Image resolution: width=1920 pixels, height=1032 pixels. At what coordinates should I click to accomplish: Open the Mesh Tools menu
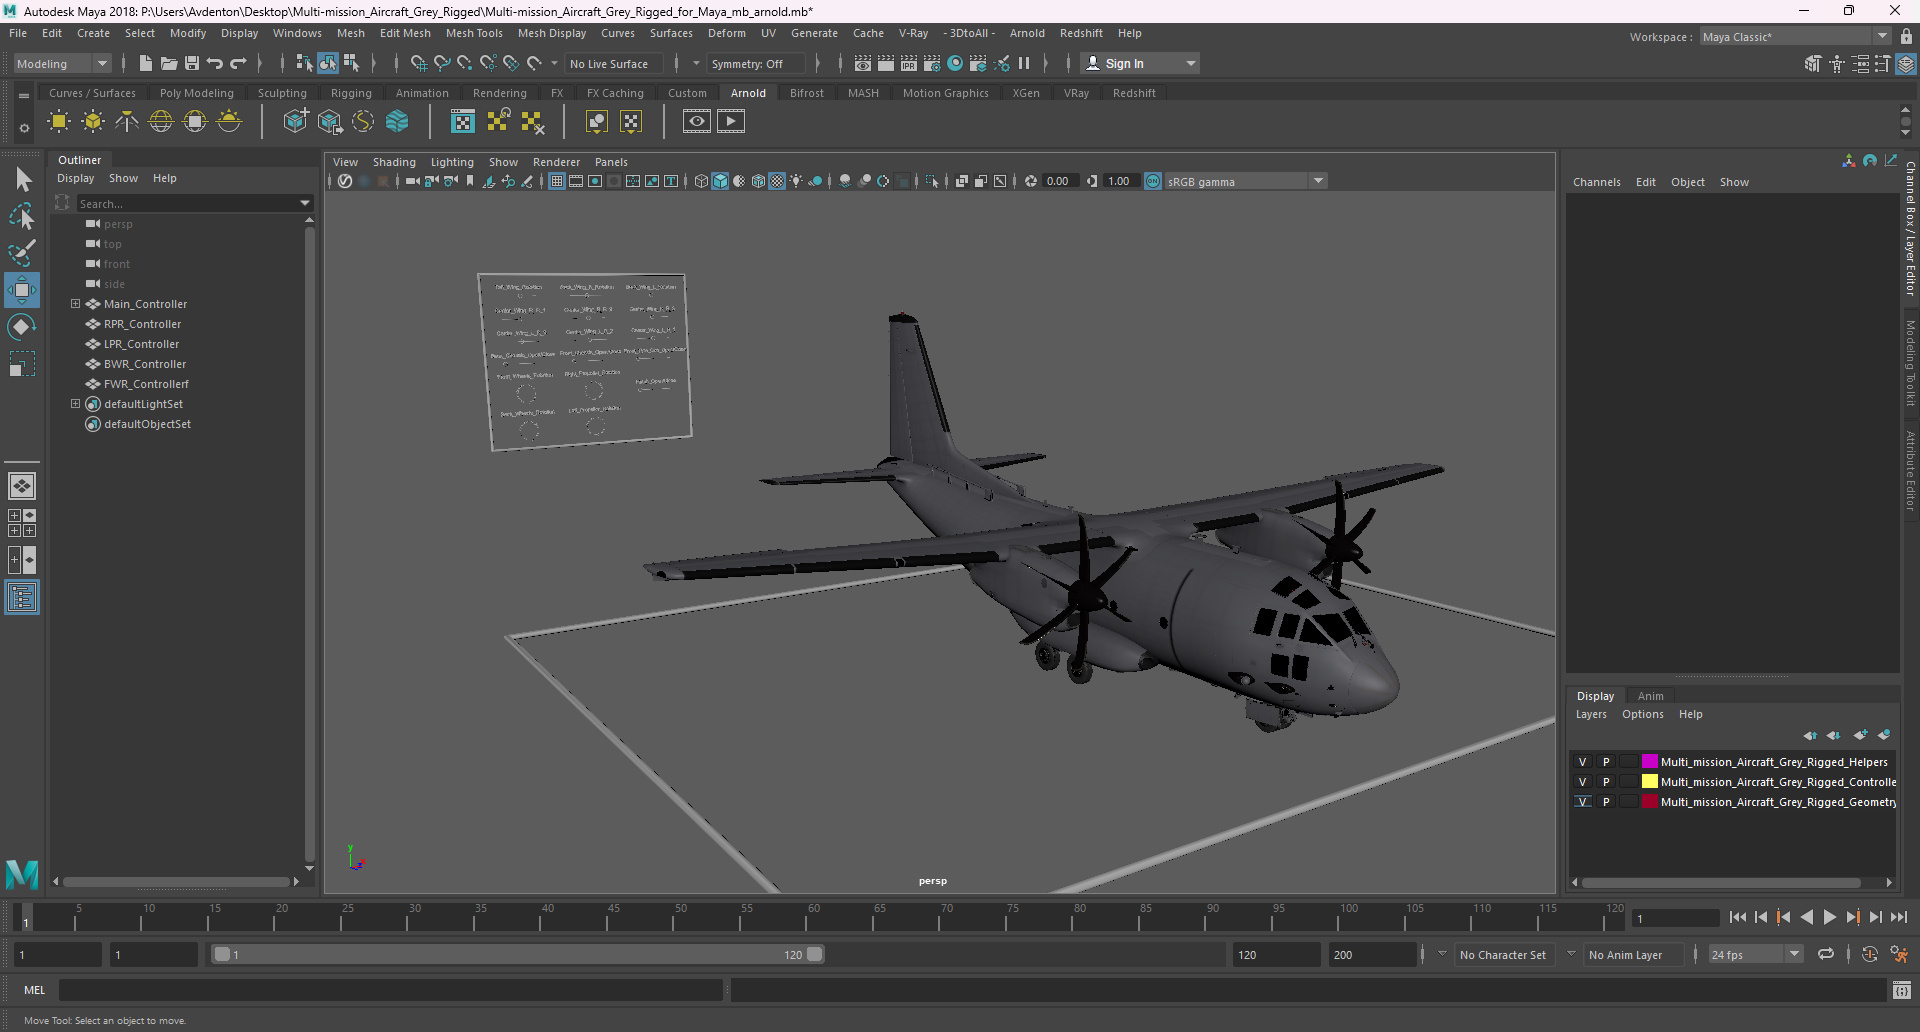pyautogui.click(x=474, y=33)
